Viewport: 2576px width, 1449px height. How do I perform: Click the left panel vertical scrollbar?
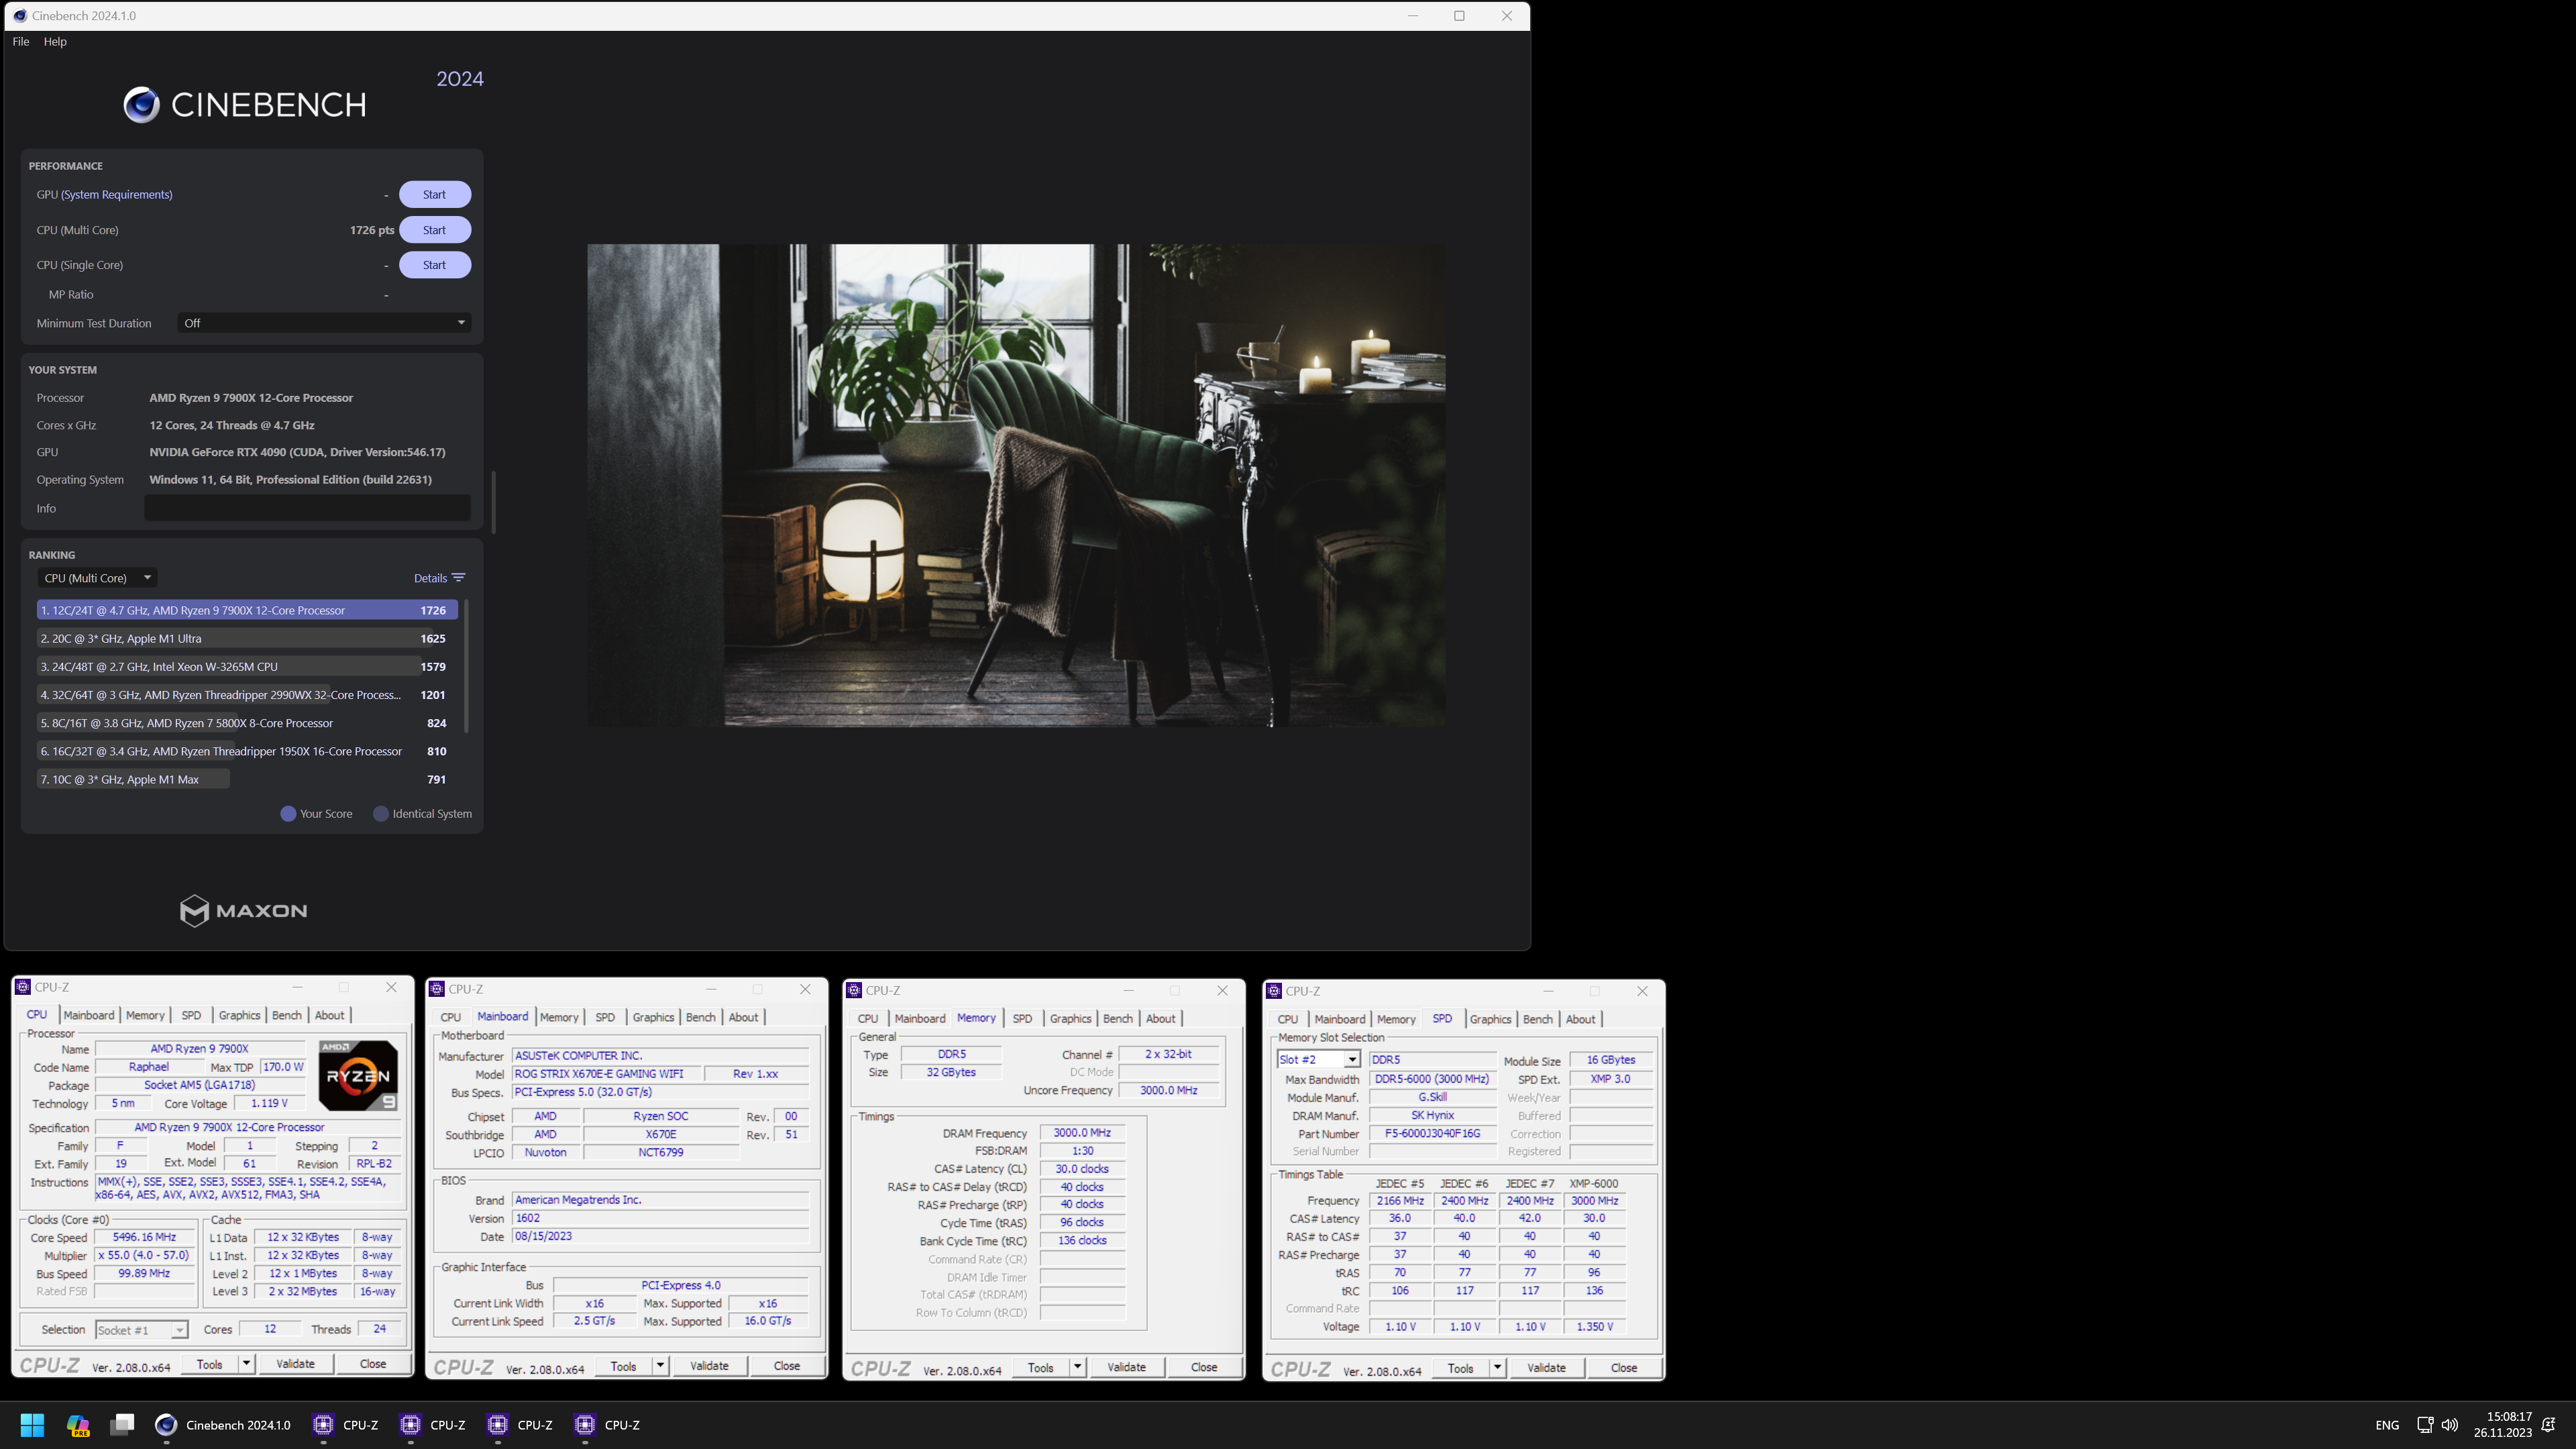coord(494,502)
